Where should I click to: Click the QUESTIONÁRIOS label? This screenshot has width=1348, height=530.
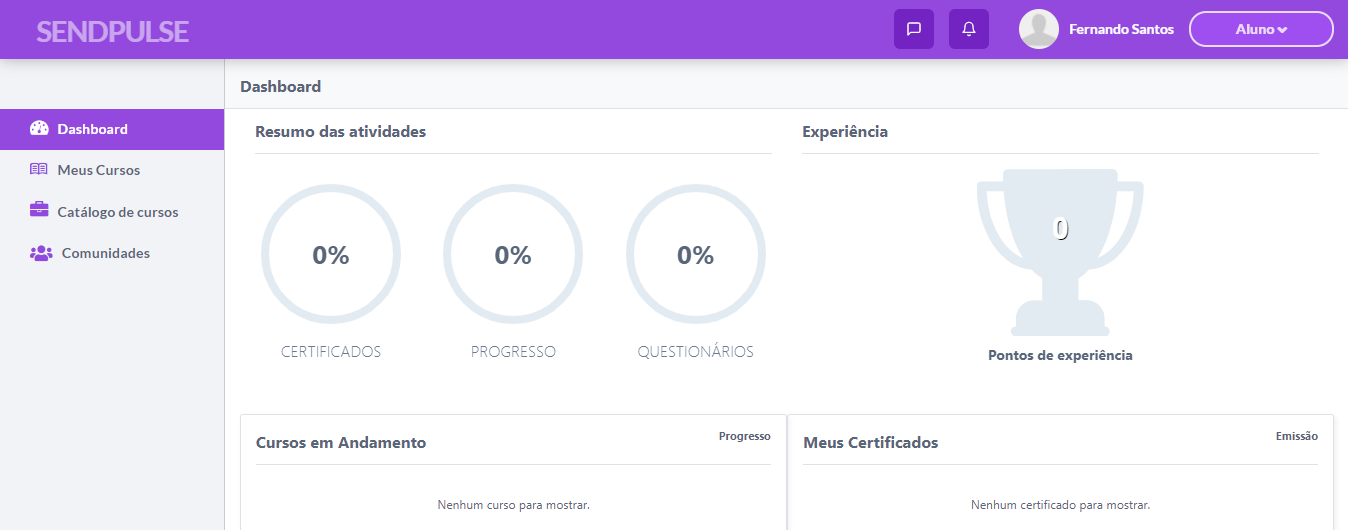pos(696,352)
